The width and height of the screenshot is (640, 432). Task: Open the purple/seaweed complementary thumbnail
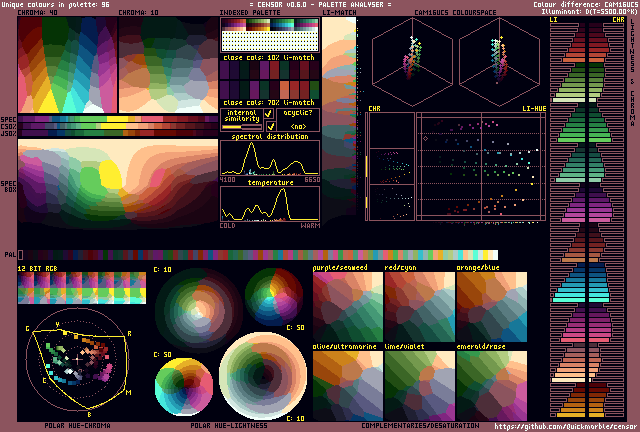coord(348,307)
